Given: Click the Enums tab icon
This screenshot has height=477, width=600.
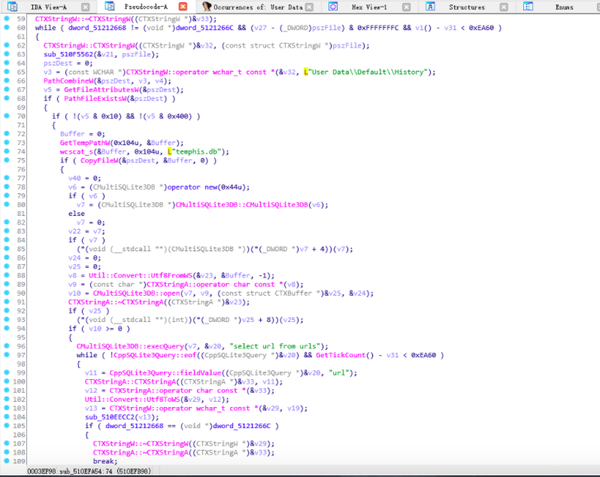Looking at the screenshot, I should (x=528, y=7).
